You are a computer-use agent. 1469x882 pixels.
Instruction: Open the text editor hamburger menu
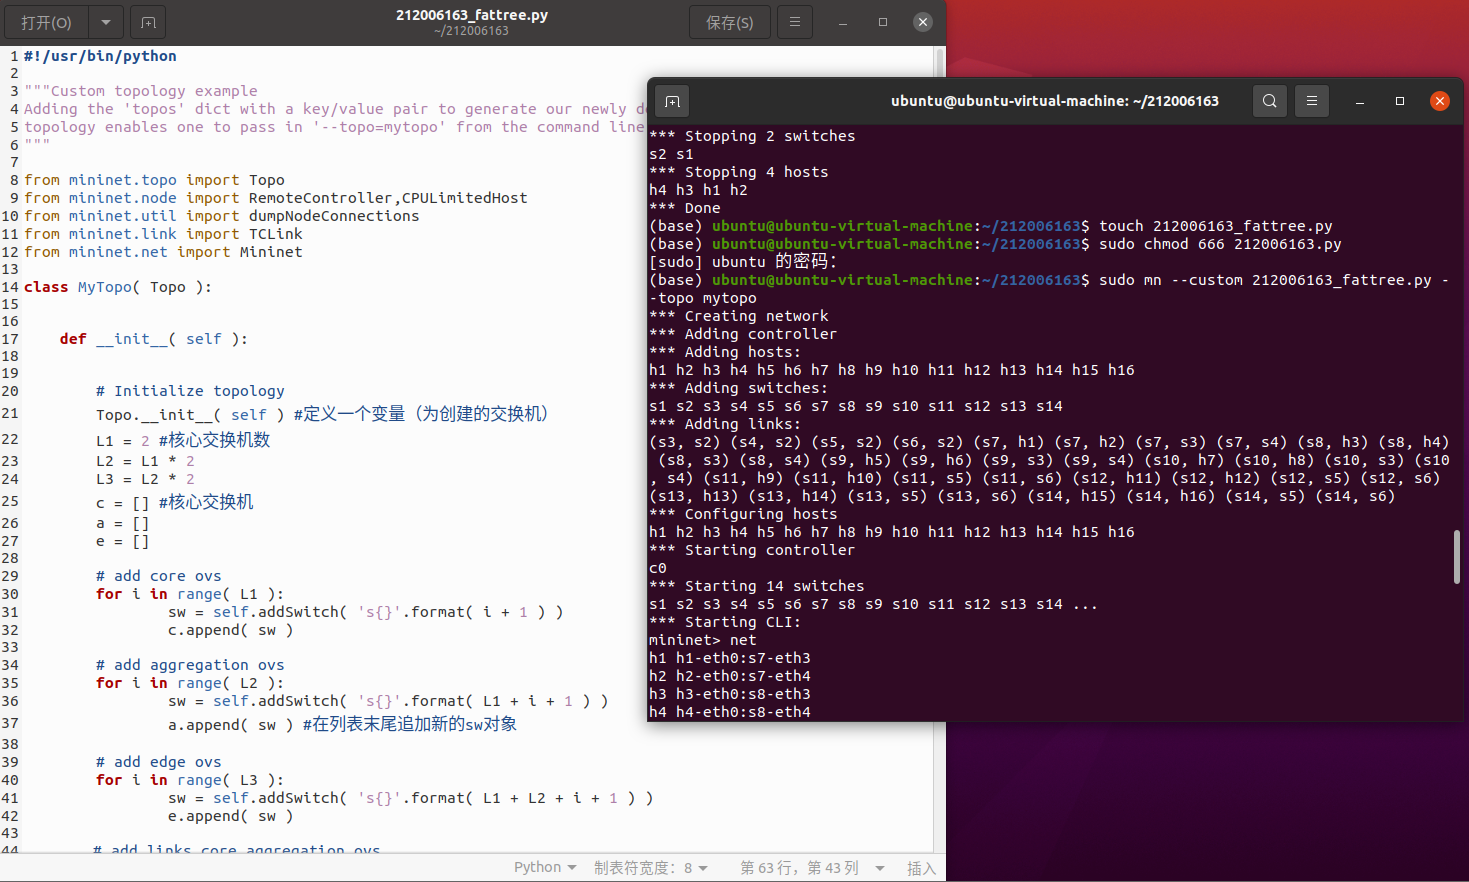(x=795, y=22)
